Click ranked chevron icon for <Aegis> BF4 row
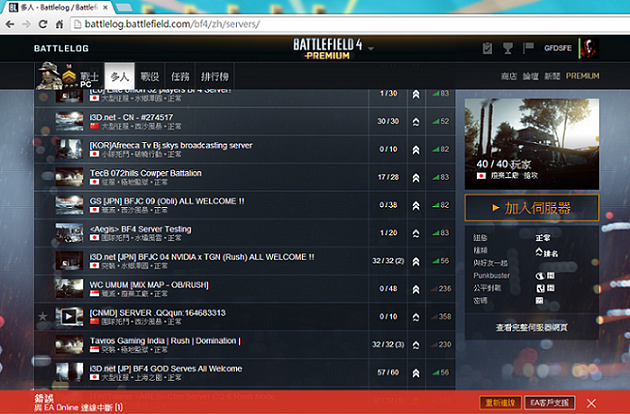 416,233
